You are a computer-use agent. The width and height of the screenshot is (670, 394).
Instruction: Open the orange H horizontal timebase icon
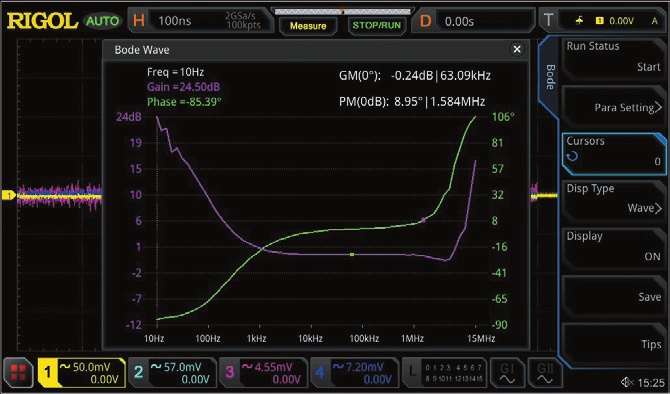(138, 21)
